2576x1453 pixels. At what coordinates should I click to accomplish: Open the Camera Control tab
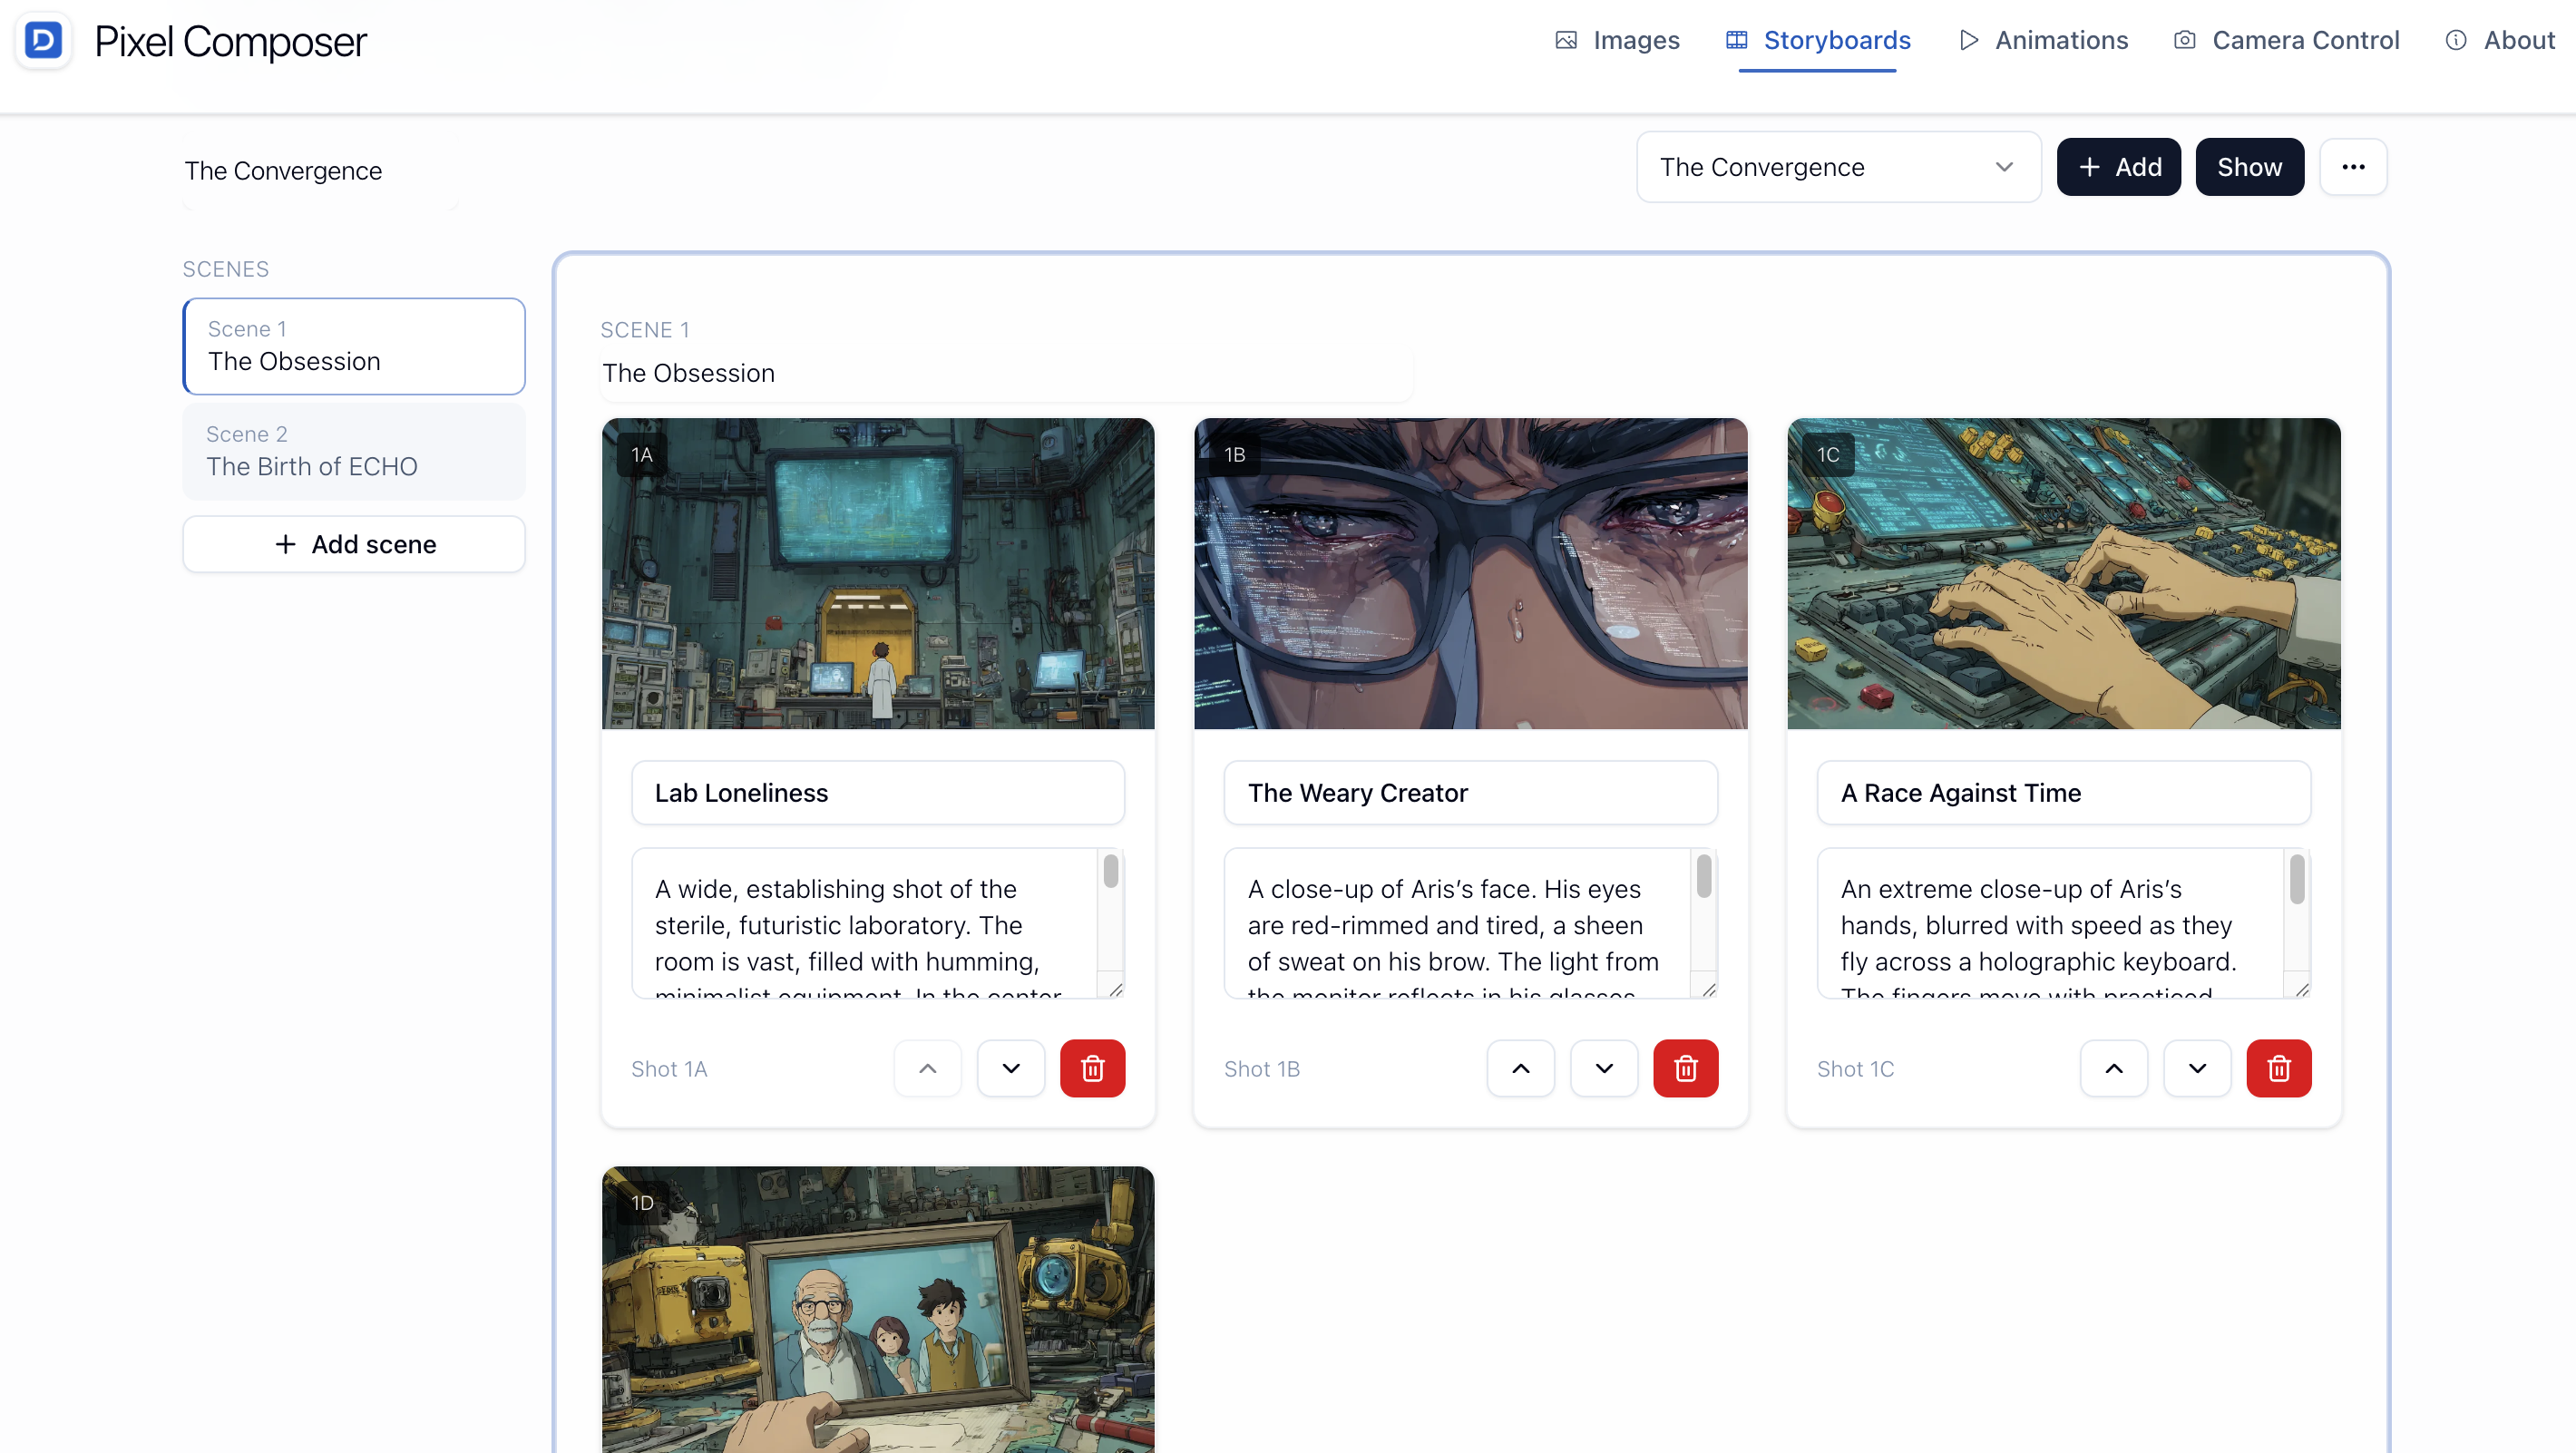pos(2286,40)
